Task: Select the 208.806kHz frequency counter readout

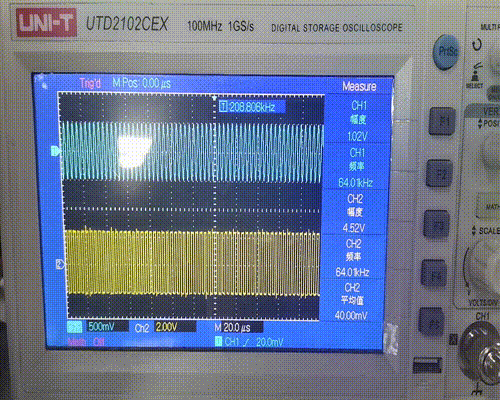Action: click(252, 107)
